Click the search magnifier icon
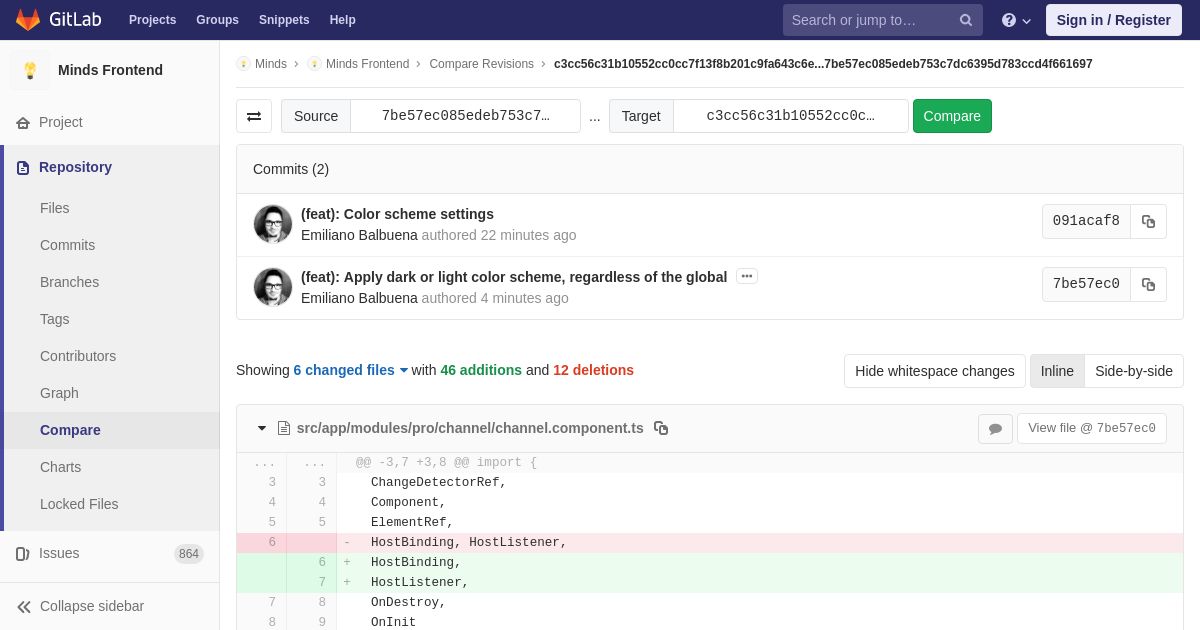 966,20
